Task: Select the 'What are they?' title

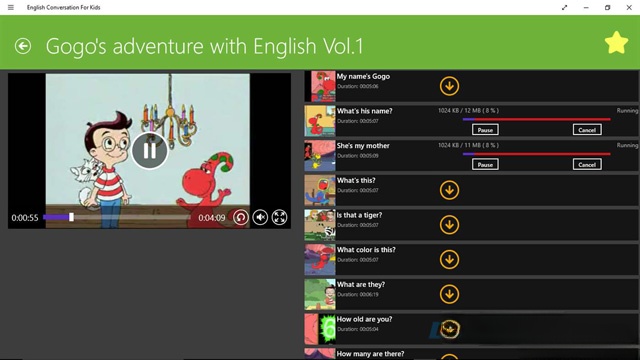Action: point(361,284)
